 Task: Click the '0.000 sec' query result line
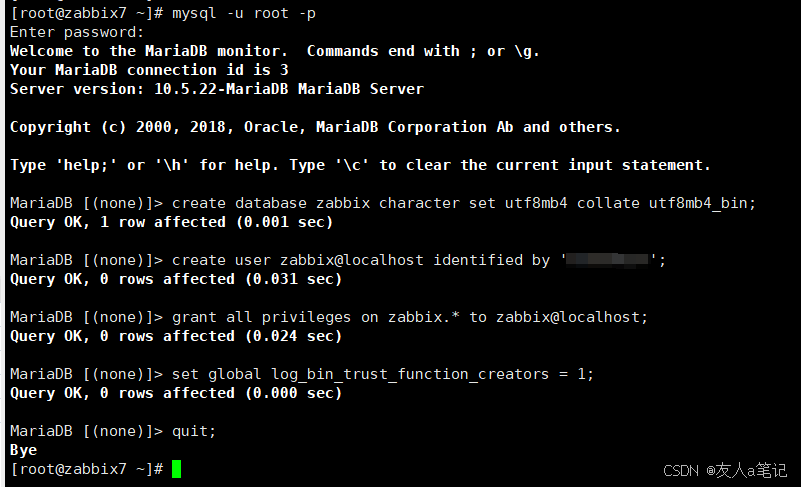pyautogui.click(x=176, y=393)
